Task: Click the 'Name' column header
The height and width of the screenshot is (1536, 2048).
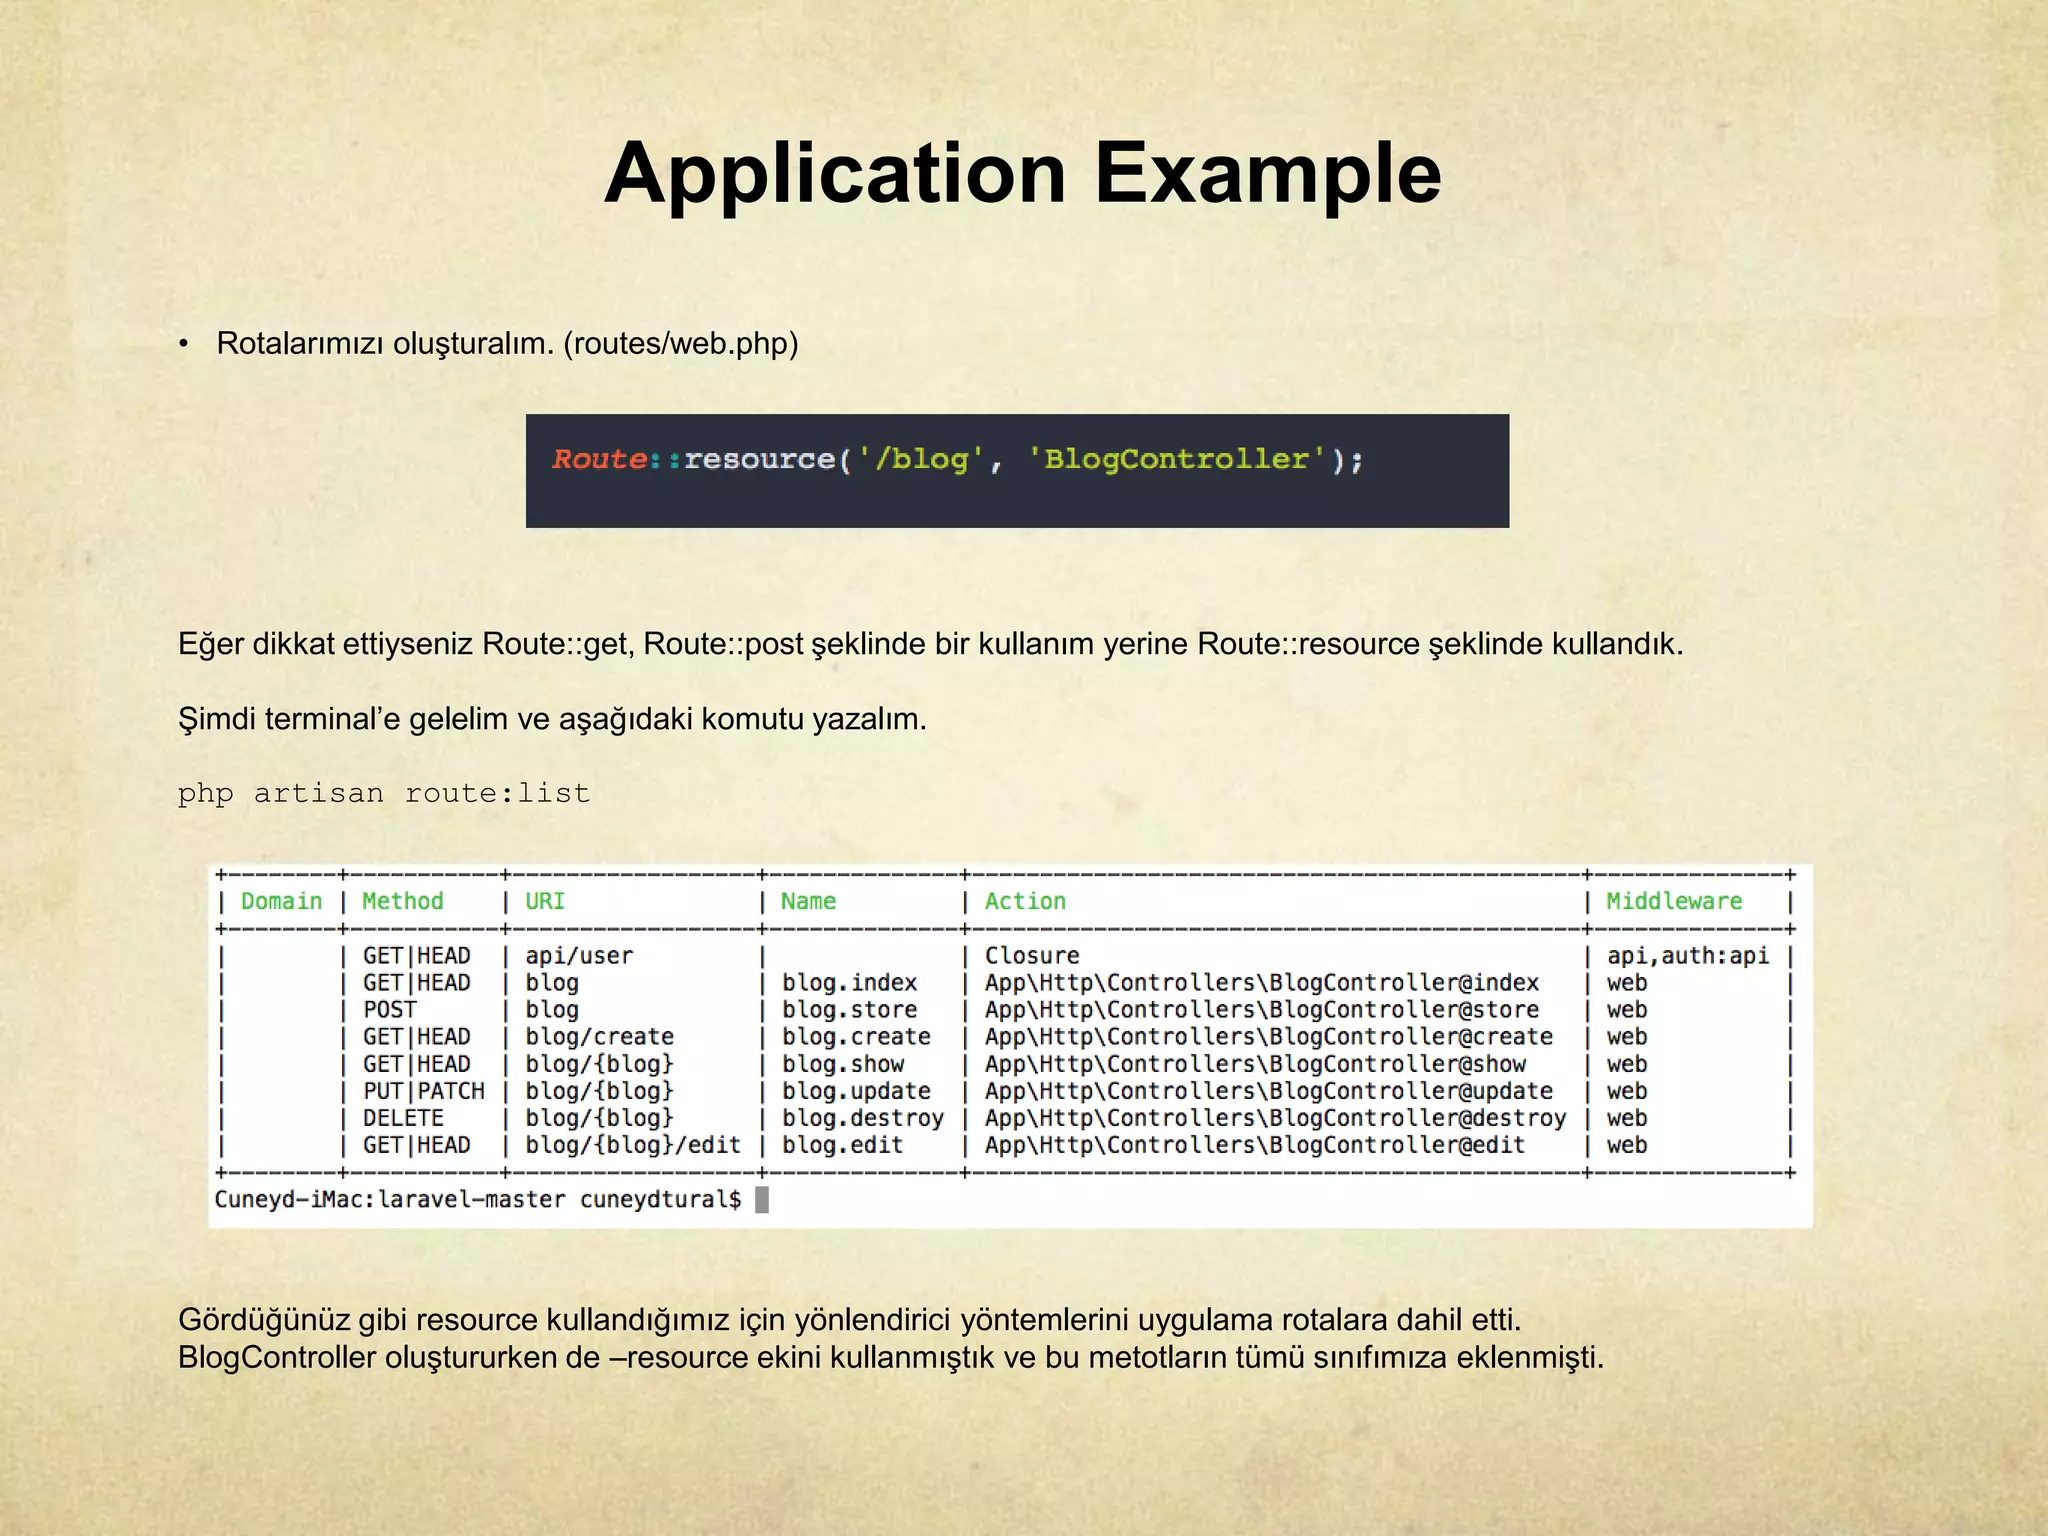Action: pos(808,901)
